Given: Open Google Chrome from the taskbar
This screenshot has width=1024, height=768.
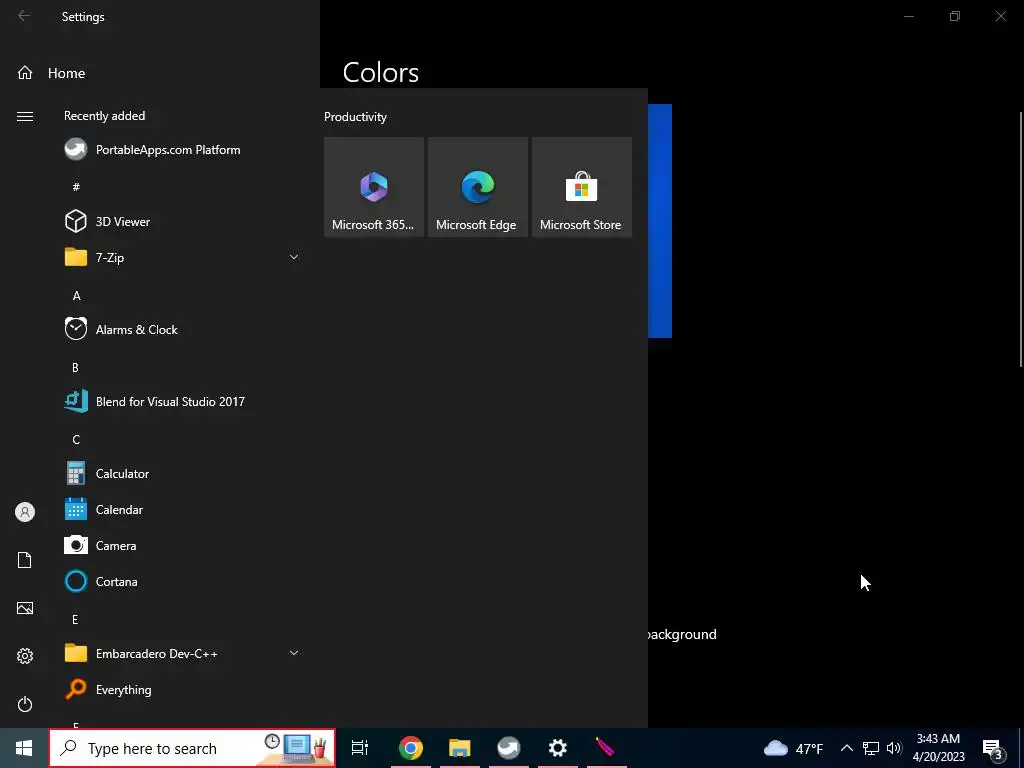Looking at the screenshot, I should (x=411, y=748).
